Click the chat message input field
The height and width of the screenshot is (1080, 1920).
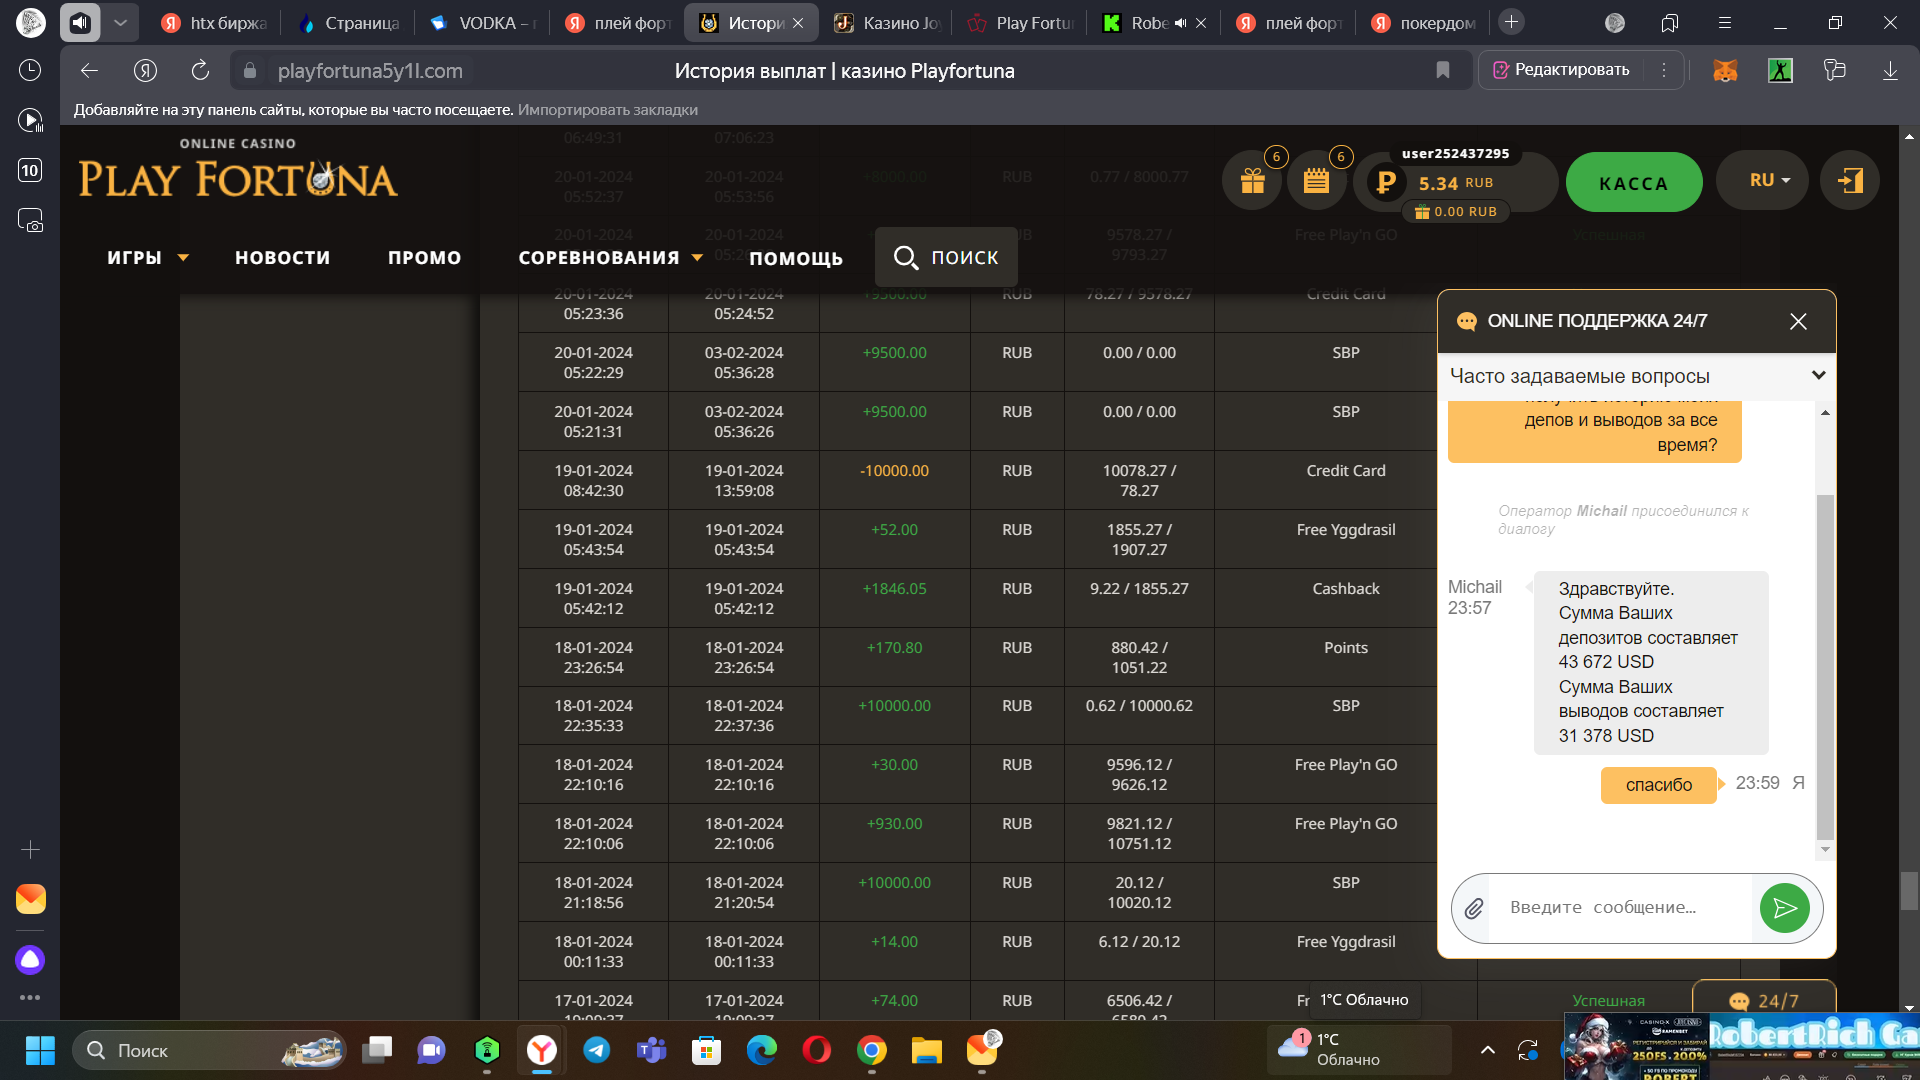pos(1620,908)
